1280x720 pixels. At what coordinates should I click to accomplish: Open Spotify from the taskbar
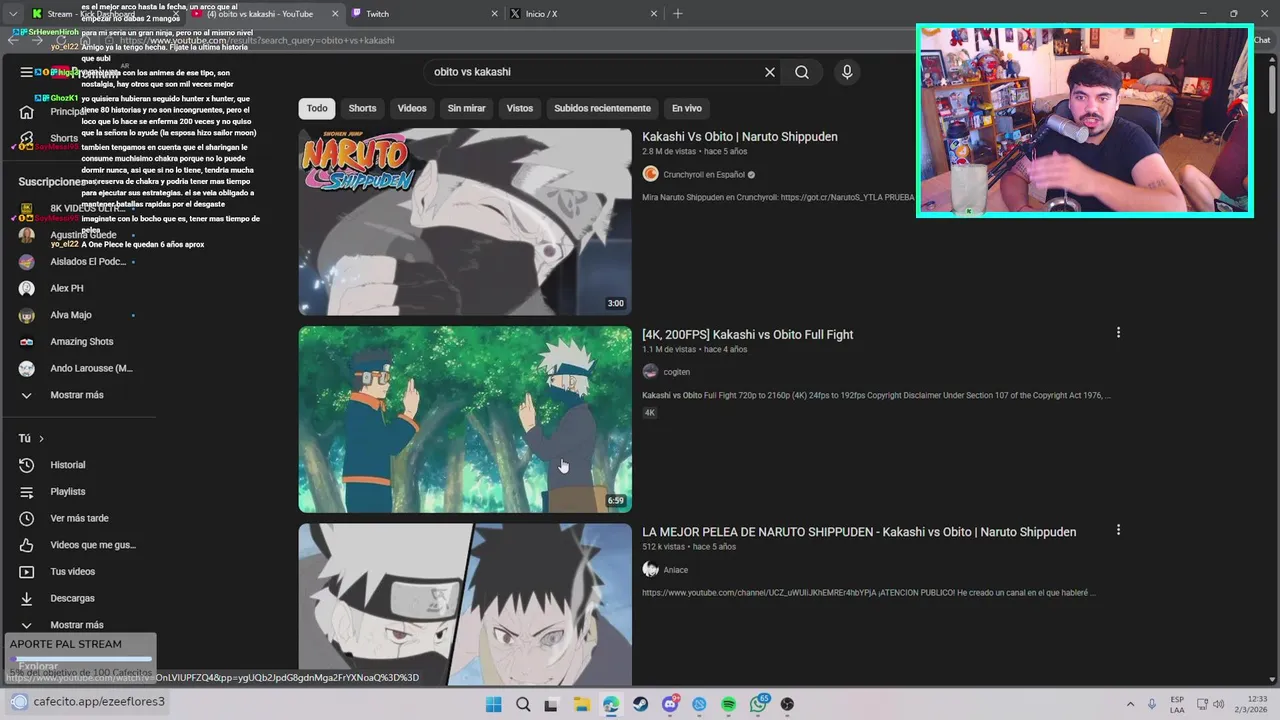(729, 704)
